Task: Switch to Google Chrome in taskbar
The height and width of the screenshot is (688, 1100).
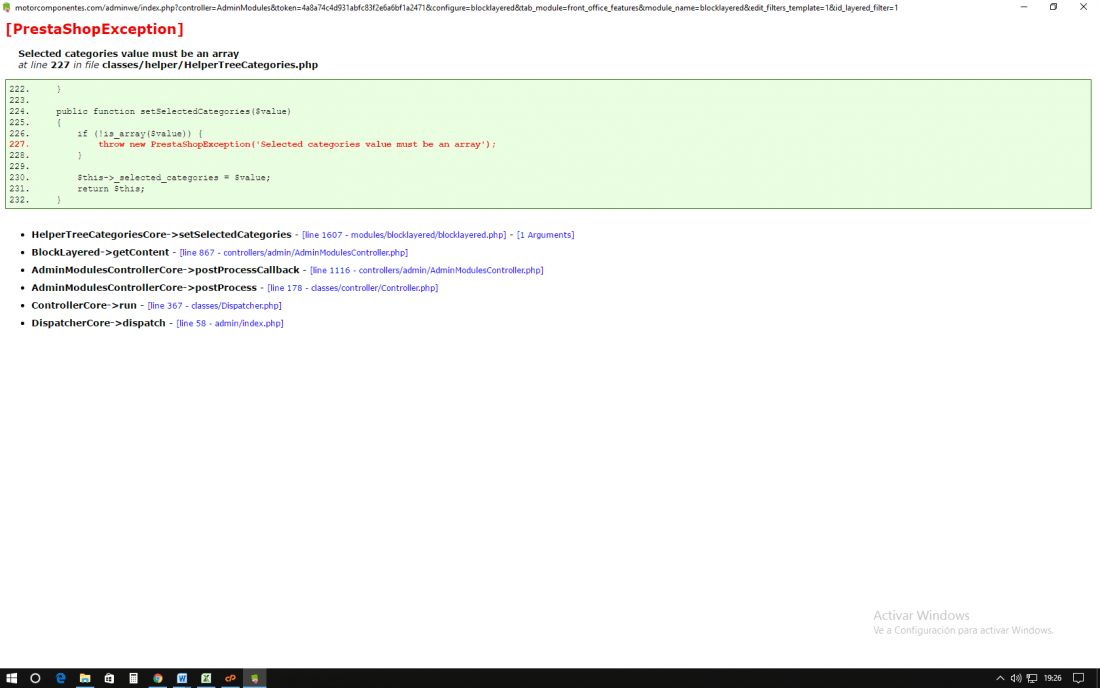Action: (158, 678)
